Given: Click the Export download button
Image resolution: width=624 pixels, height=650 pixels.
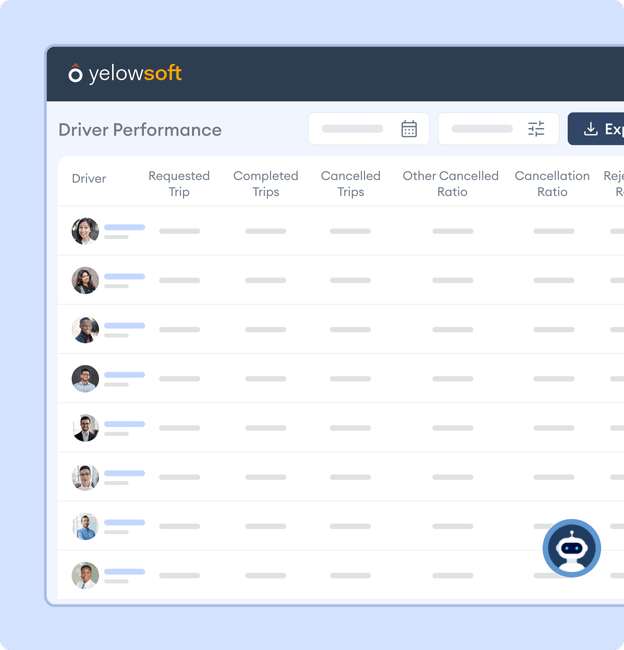Looking at the screenshot, I should click(x=598, y=129).
